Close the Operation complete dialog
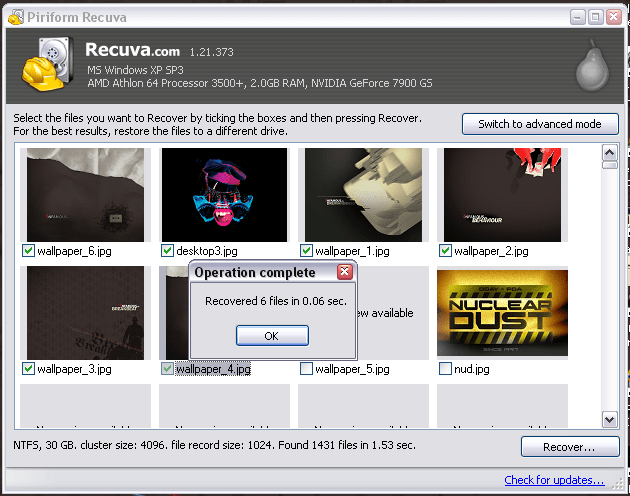This screenshot has height=496, width=630. pyautogui.click(x=345, y=272)
